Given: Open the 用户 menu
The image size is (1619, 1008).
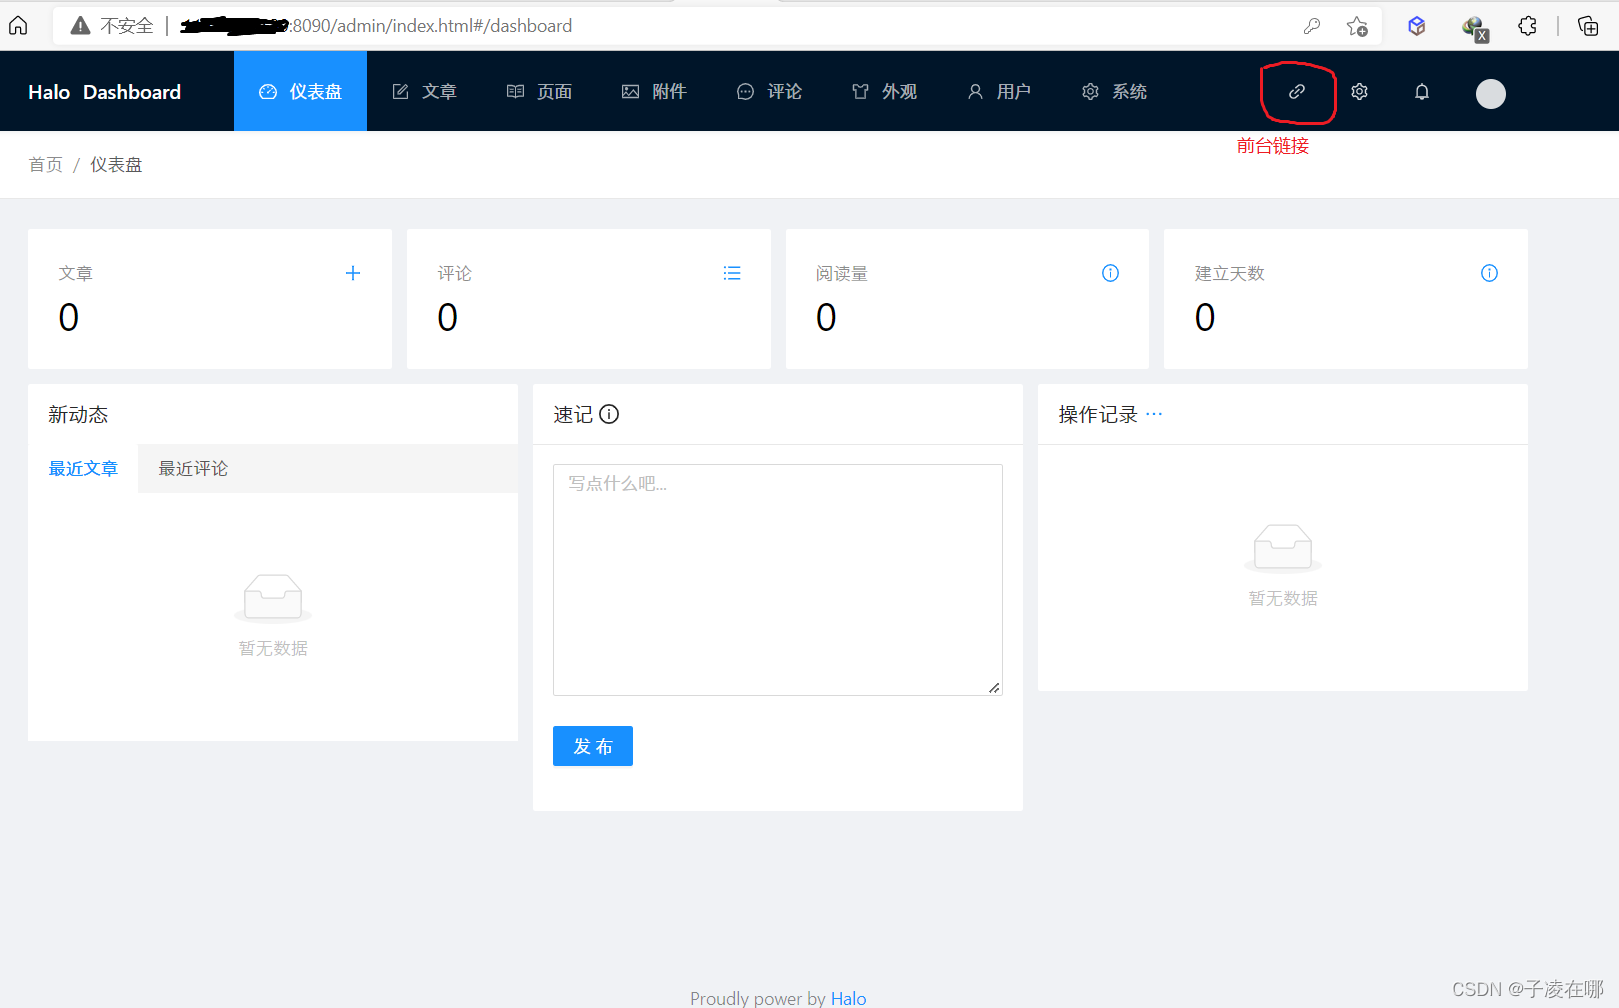Looking at the screenshot, I should tap(999, 91).
